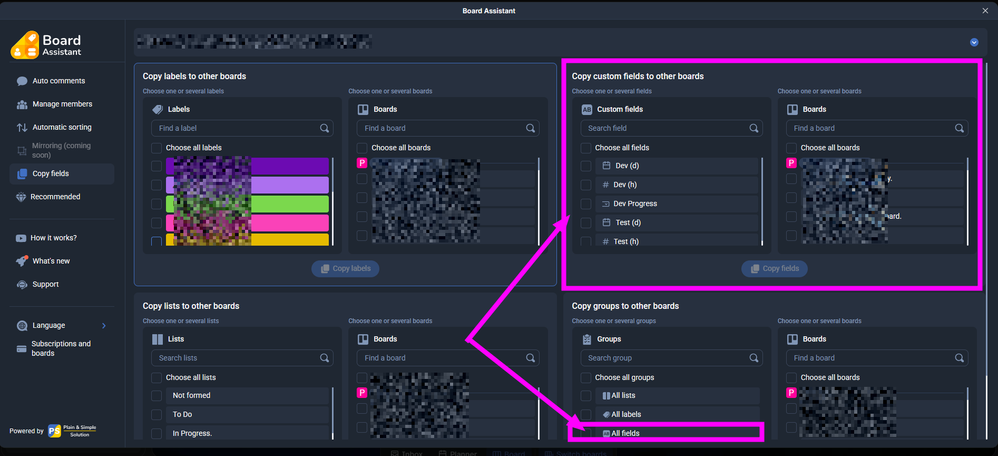The height and width of the screenshot is (456, 998).
Task: Click into the Search field input
Action: (x=671, y=128)
